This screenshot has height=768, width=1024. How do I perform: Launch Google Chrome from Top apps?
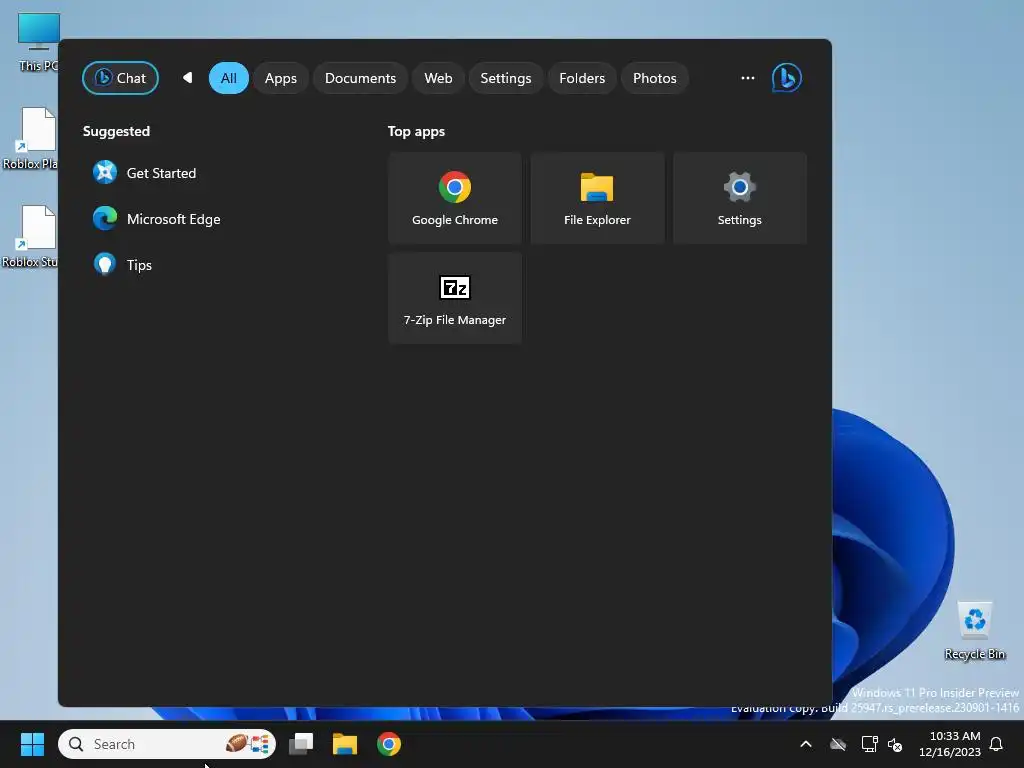(455, 198)
